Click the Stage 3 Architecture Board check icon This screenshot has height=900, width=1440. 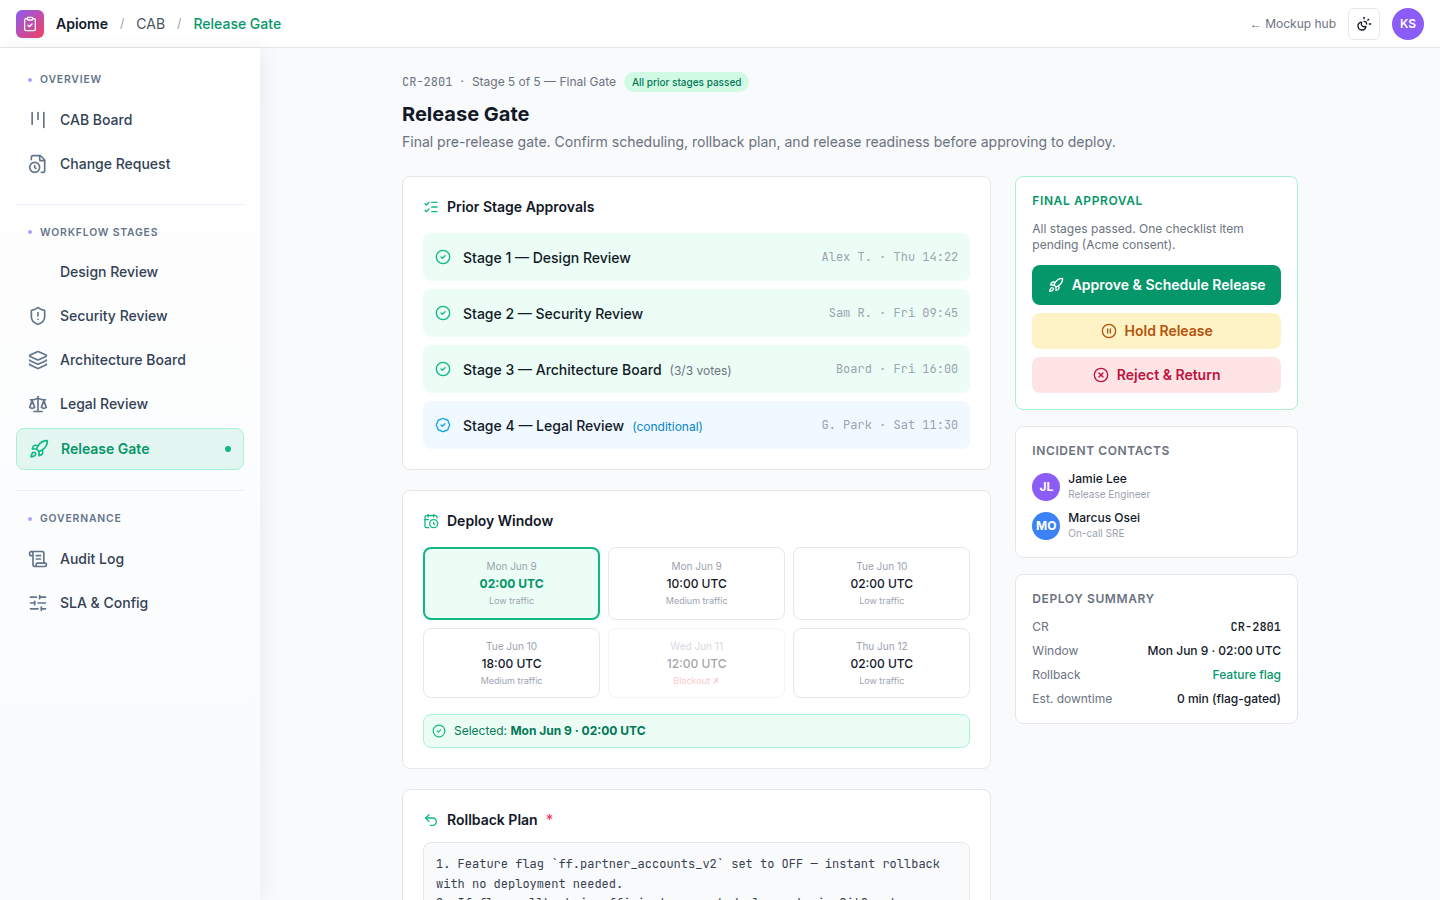click(443, 369)
